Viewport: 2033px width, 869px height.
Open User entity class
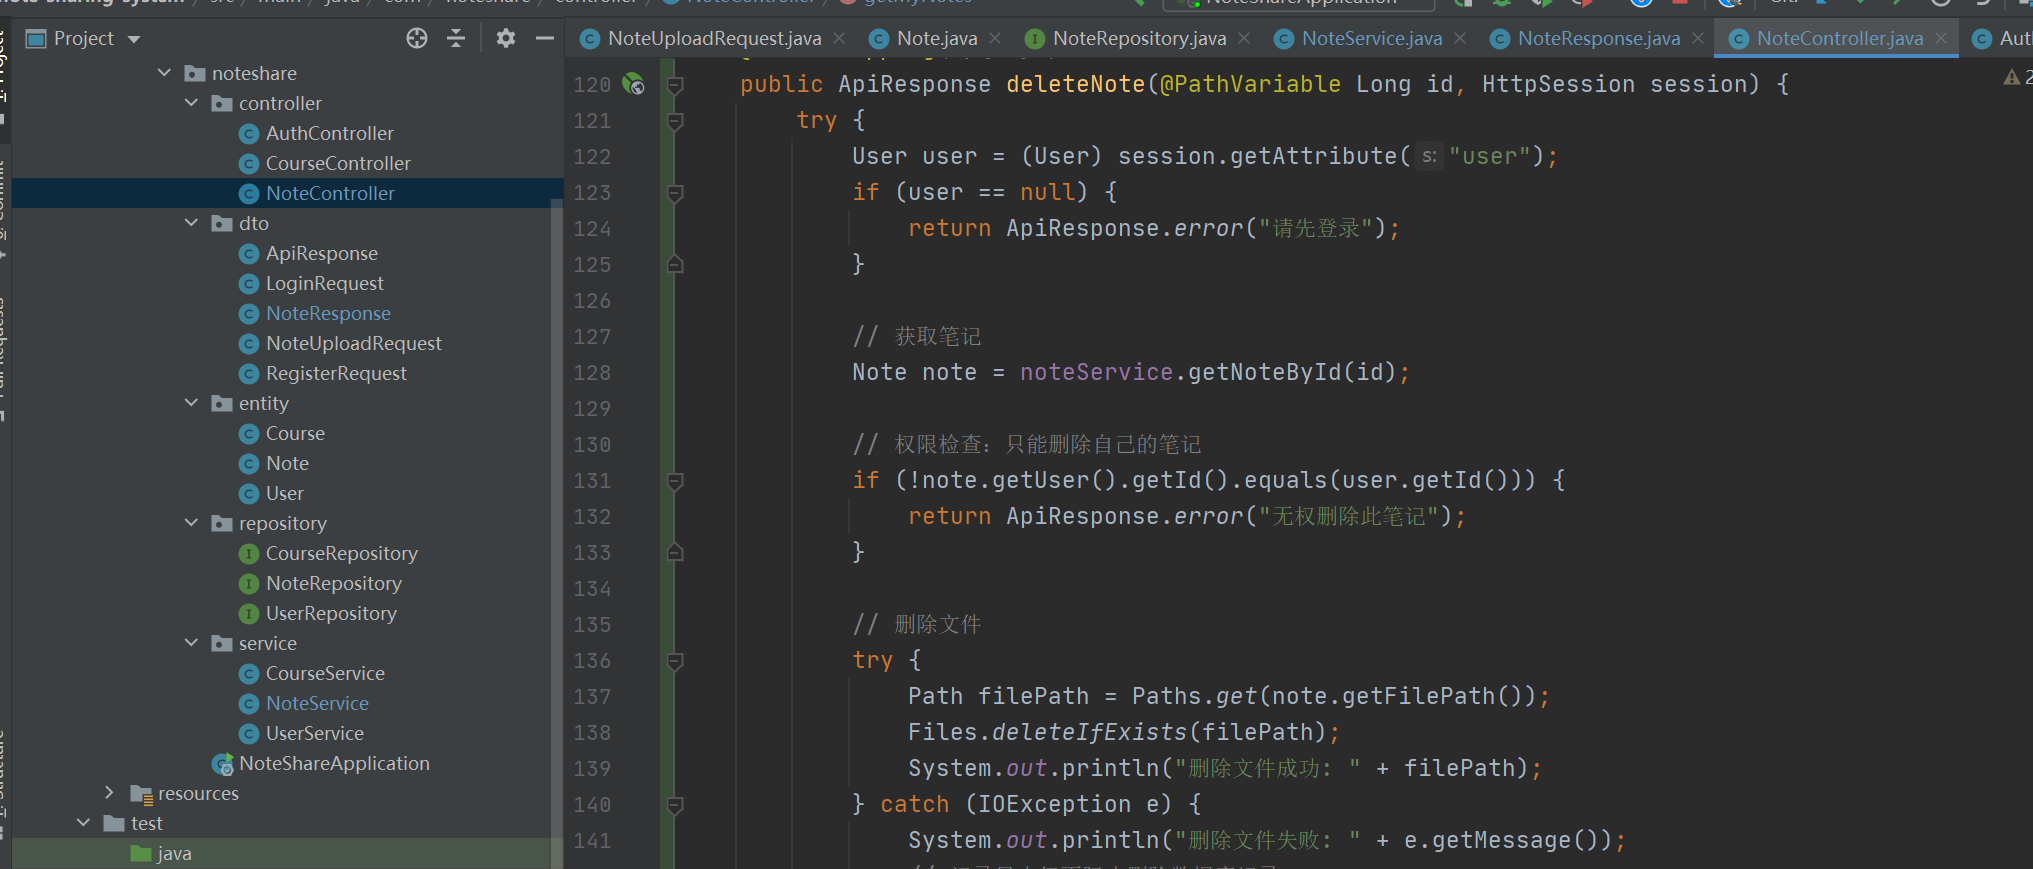[284, 493]
